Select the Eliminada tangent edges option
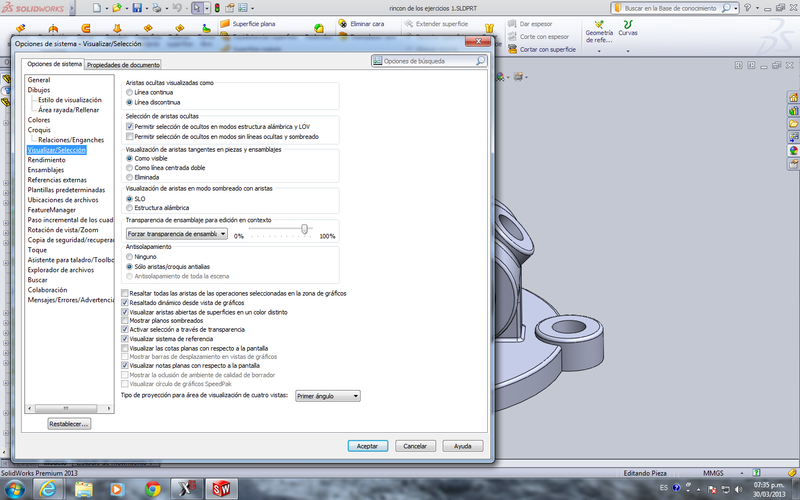The width and height of the screenshot is (800, 500). 129,178
